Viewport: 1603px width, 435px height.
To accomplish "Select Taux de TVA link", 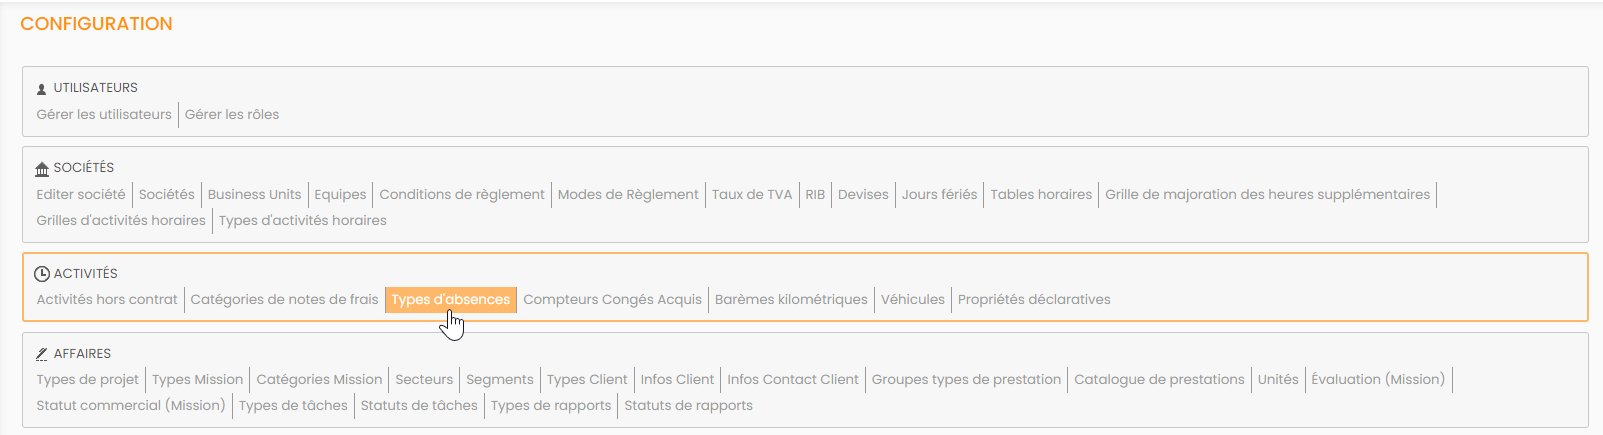I will pos(752,195).
